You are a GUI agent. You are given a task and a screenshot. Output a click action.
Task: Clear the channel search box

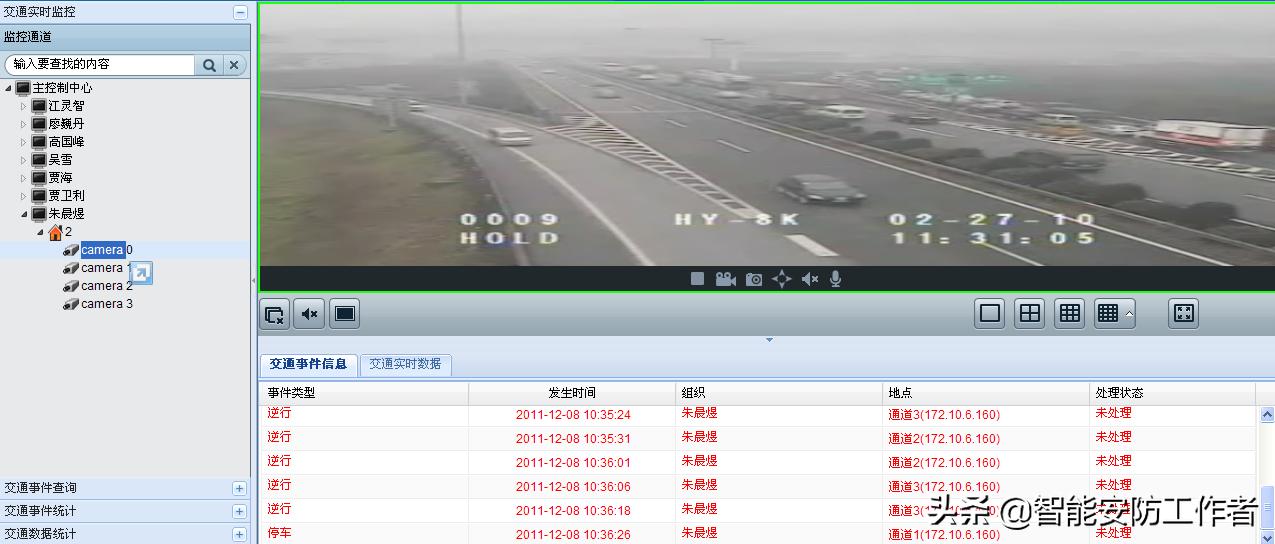click(234, 65)
